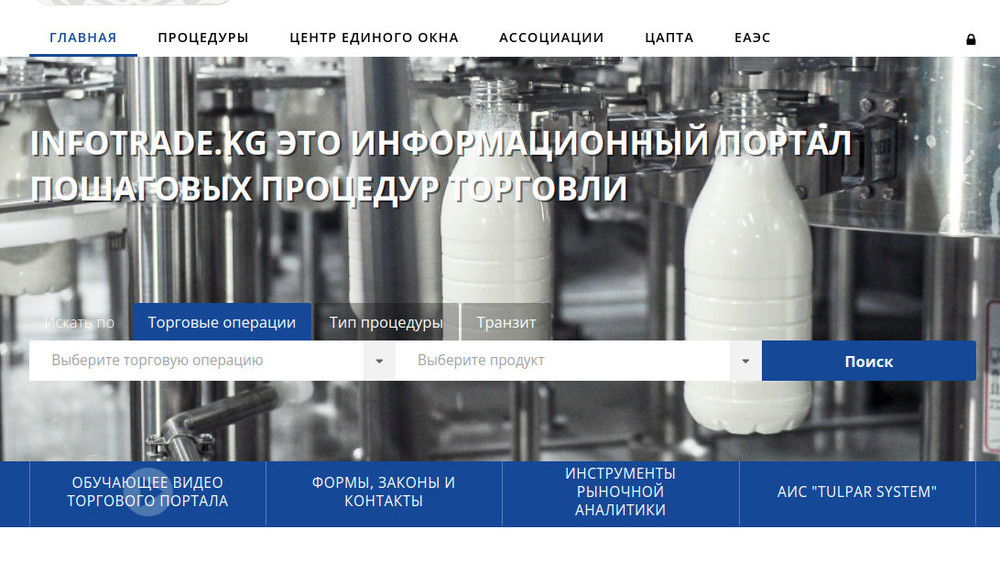Open the АИС "Tulpar System" link
The height and width of the screenshot is (562, 1000).
(856, 492)
